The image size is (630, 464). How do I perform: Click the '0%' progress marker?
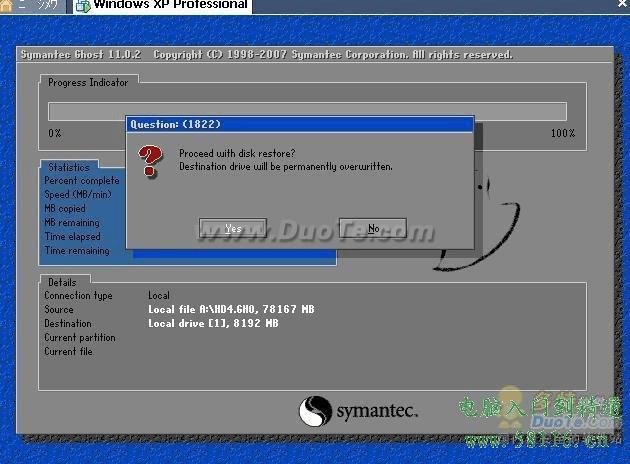55,133
